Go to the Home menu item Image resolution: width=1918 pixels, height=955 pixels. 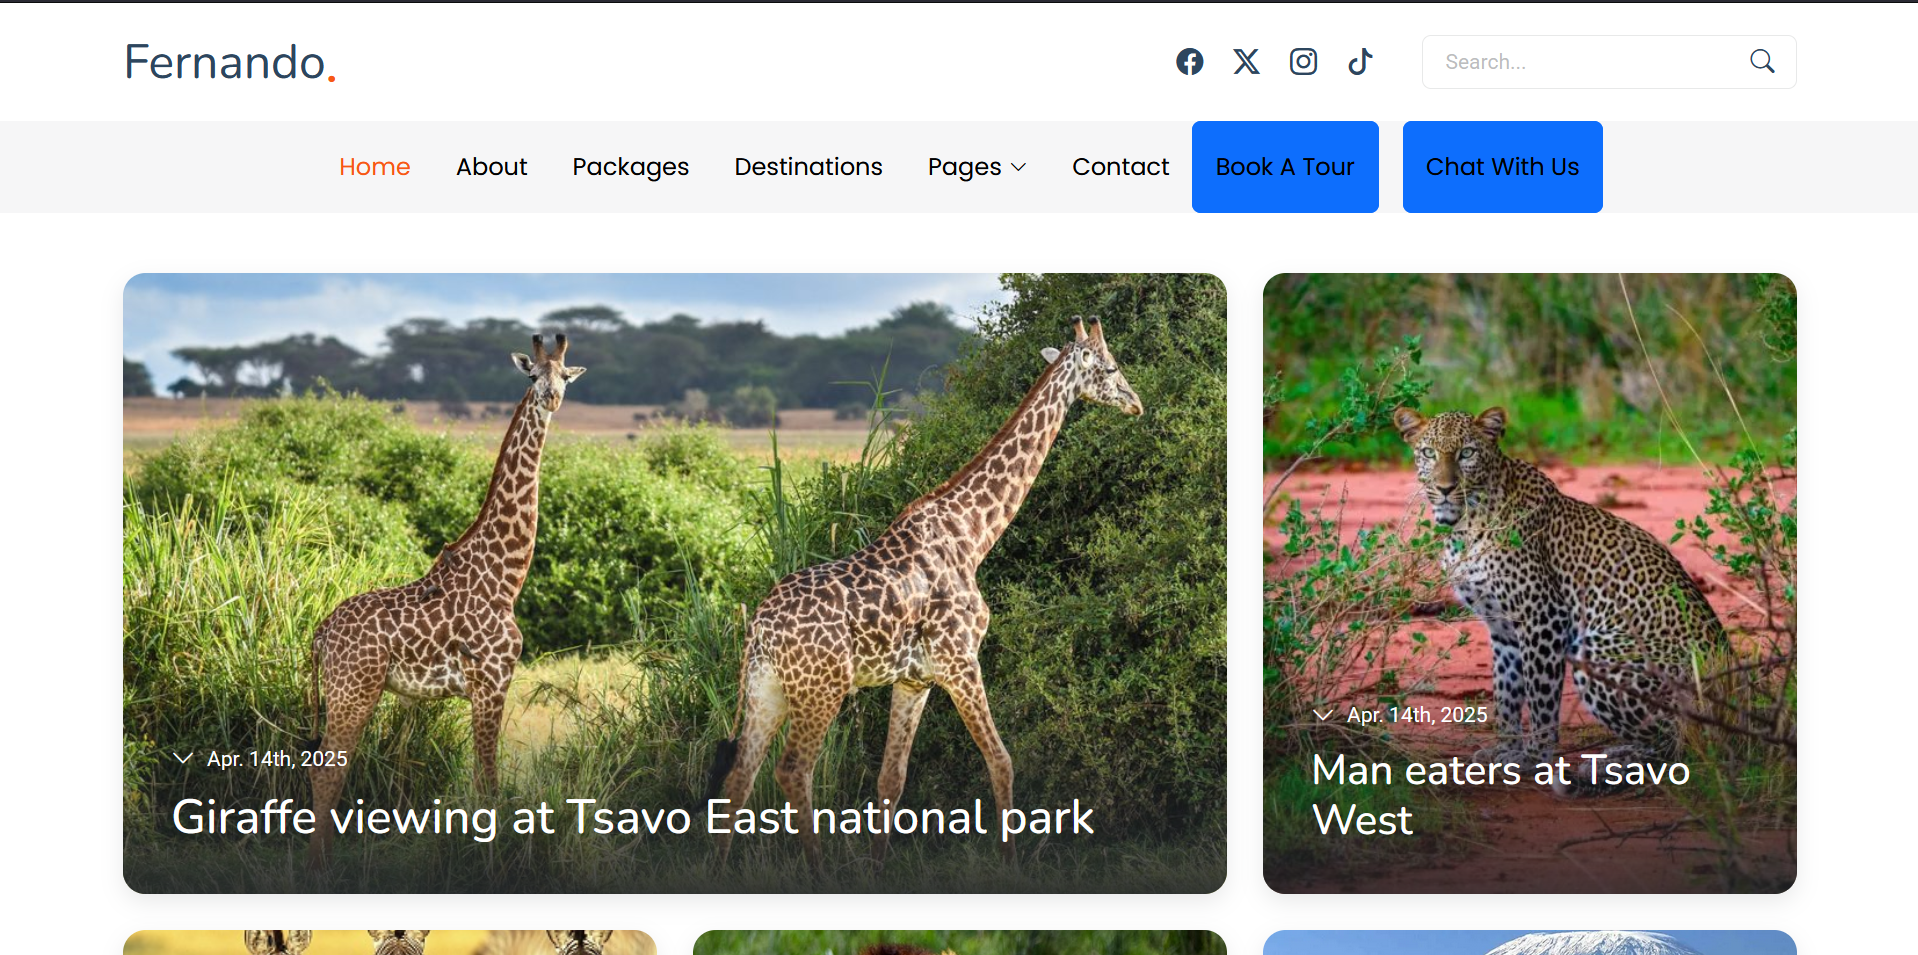pos(374,167)
